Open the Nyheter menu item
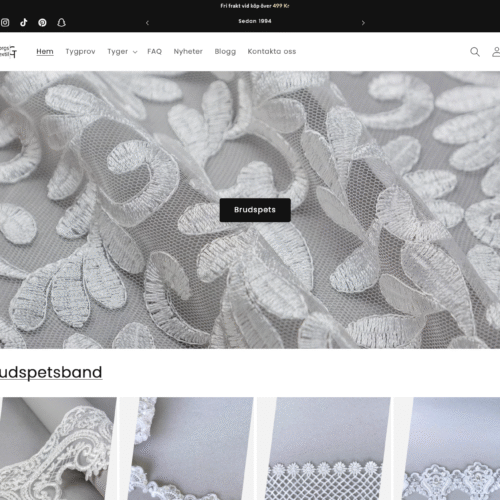500x500 pixels. pyautogui.click(x=188, y=52)
